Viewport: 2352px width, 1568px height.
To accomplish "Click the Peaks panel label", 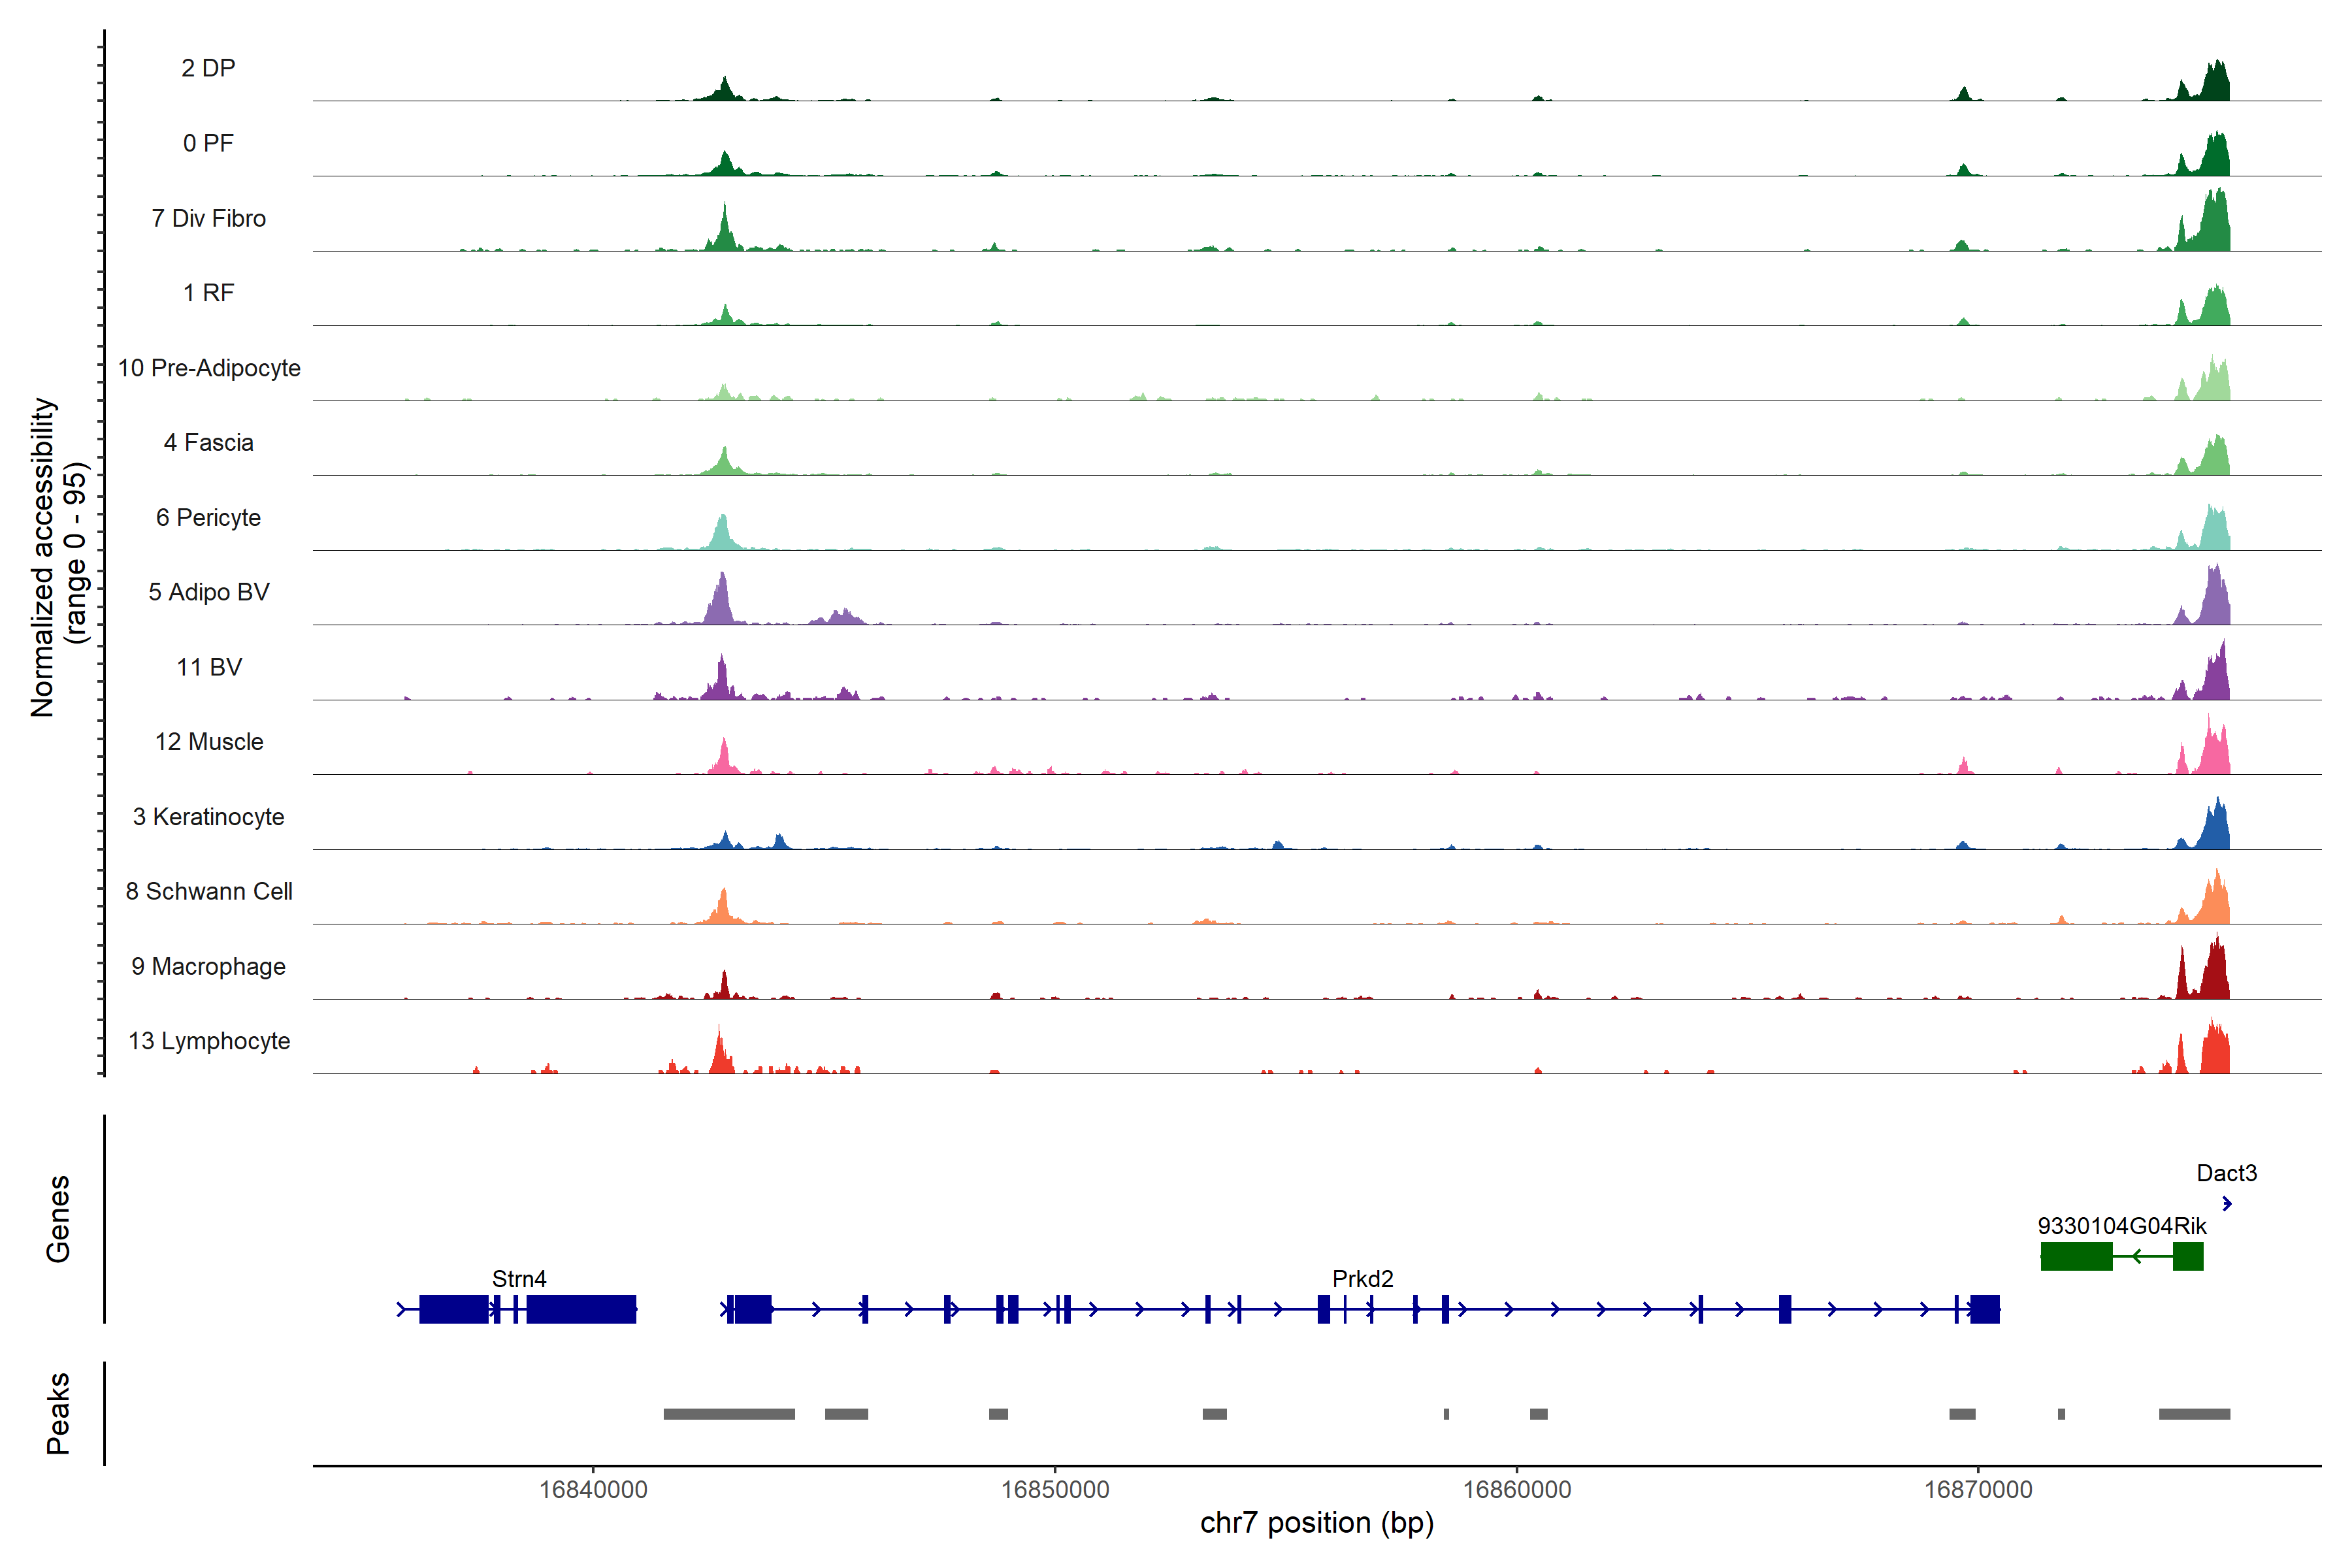I will click(x=58, y=1413).
